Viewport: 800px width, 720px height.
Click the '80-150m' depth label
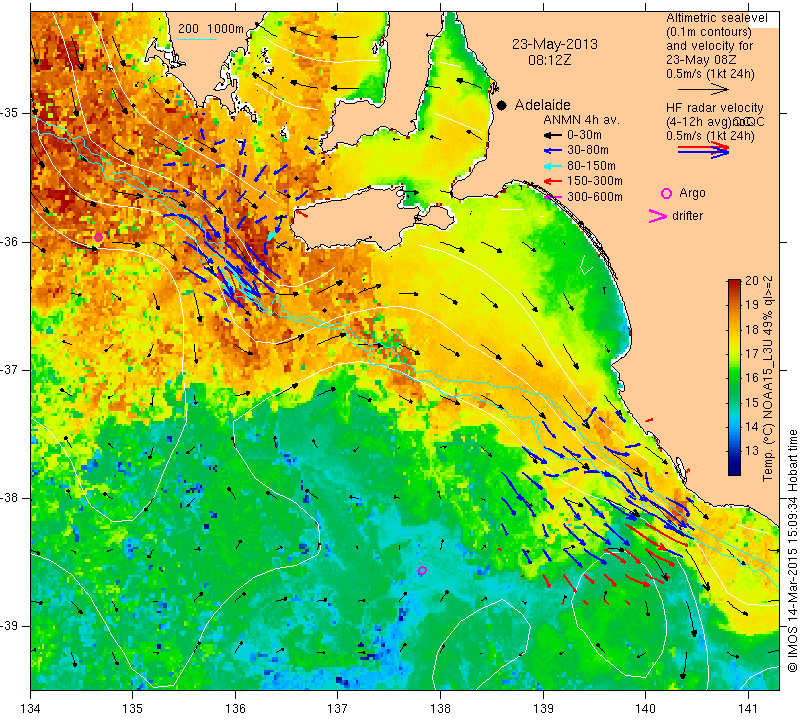591,166
